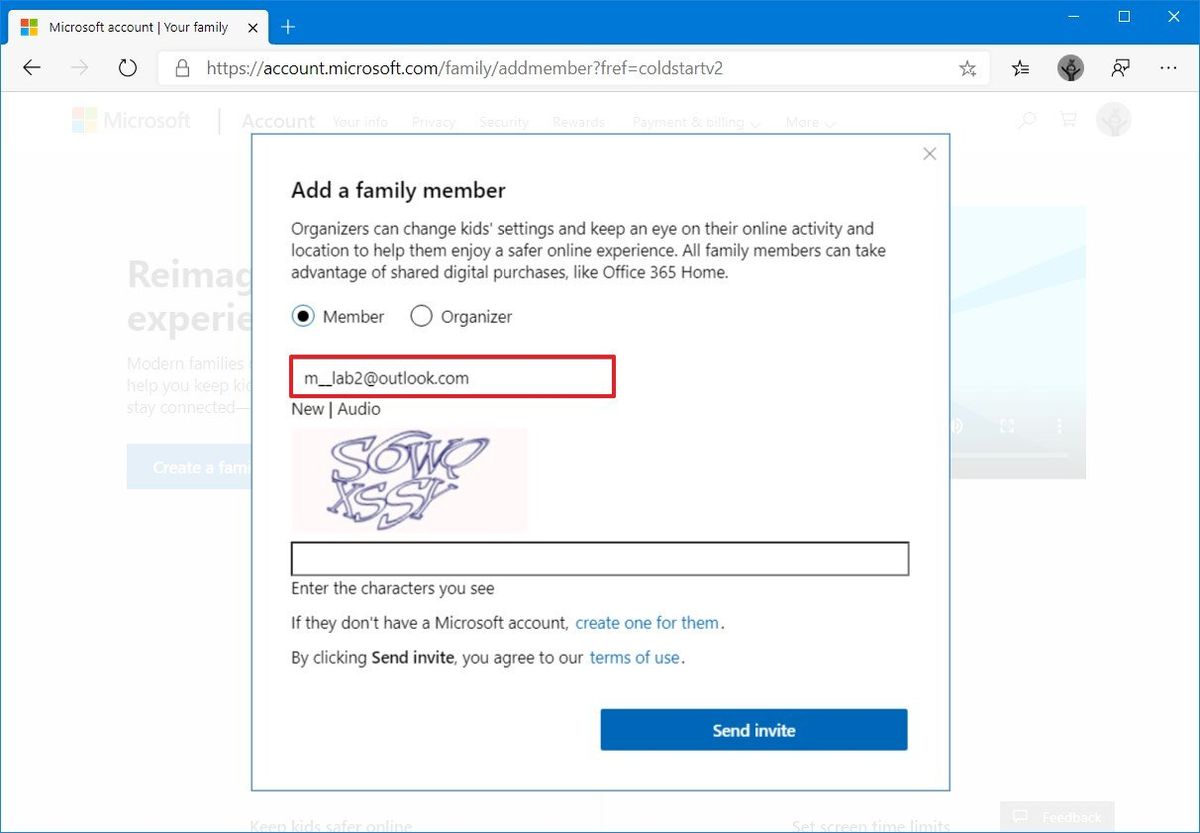
Task: Select the Member role option
Action: (302, 316)
